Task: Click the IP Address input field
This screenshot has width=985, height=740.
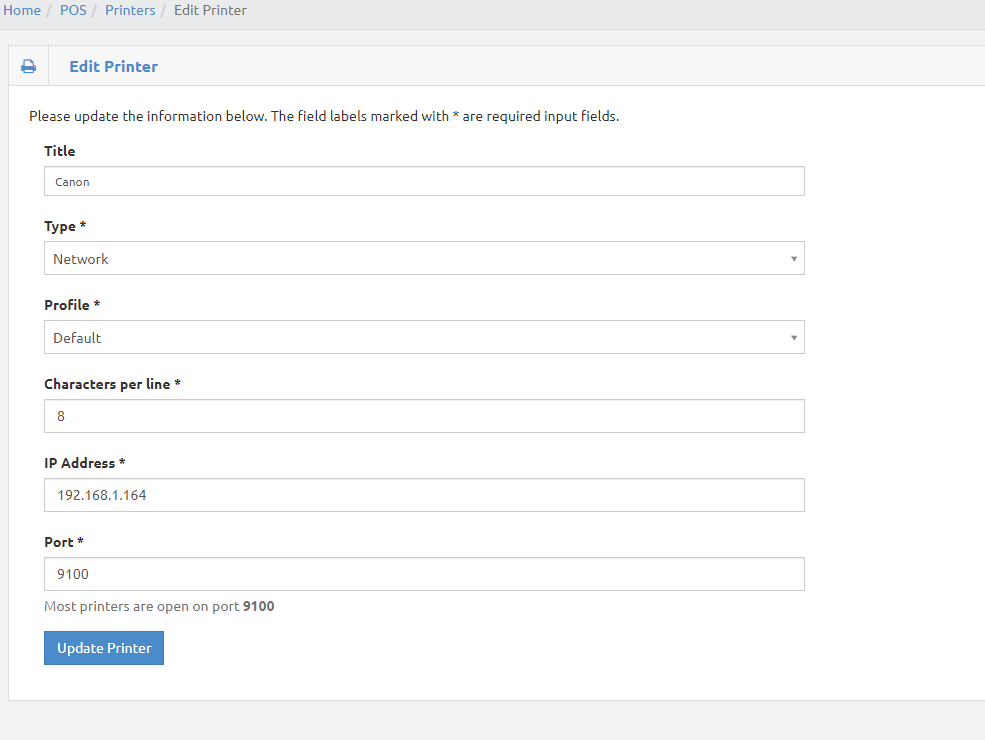Action: (x=424, y=495)
